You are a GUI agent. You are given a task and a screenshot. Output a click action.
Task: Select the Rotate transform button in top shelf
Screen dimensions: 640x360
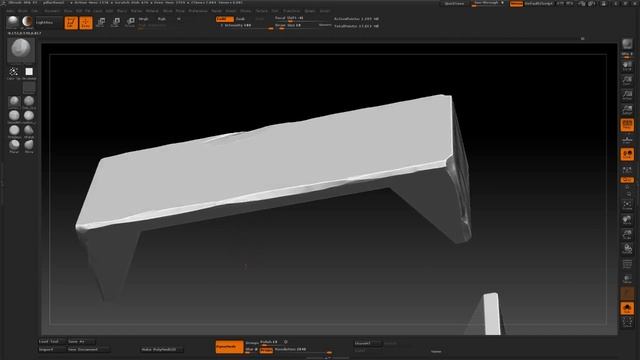click(130, 22)
